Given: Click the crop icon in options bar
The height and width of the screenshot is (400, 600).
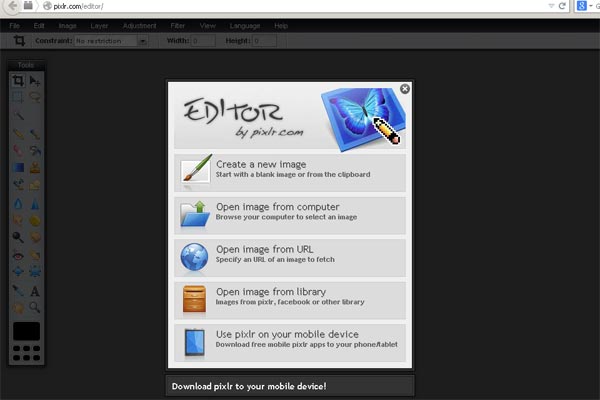Looking at the screenshot, I should [19, 41].
